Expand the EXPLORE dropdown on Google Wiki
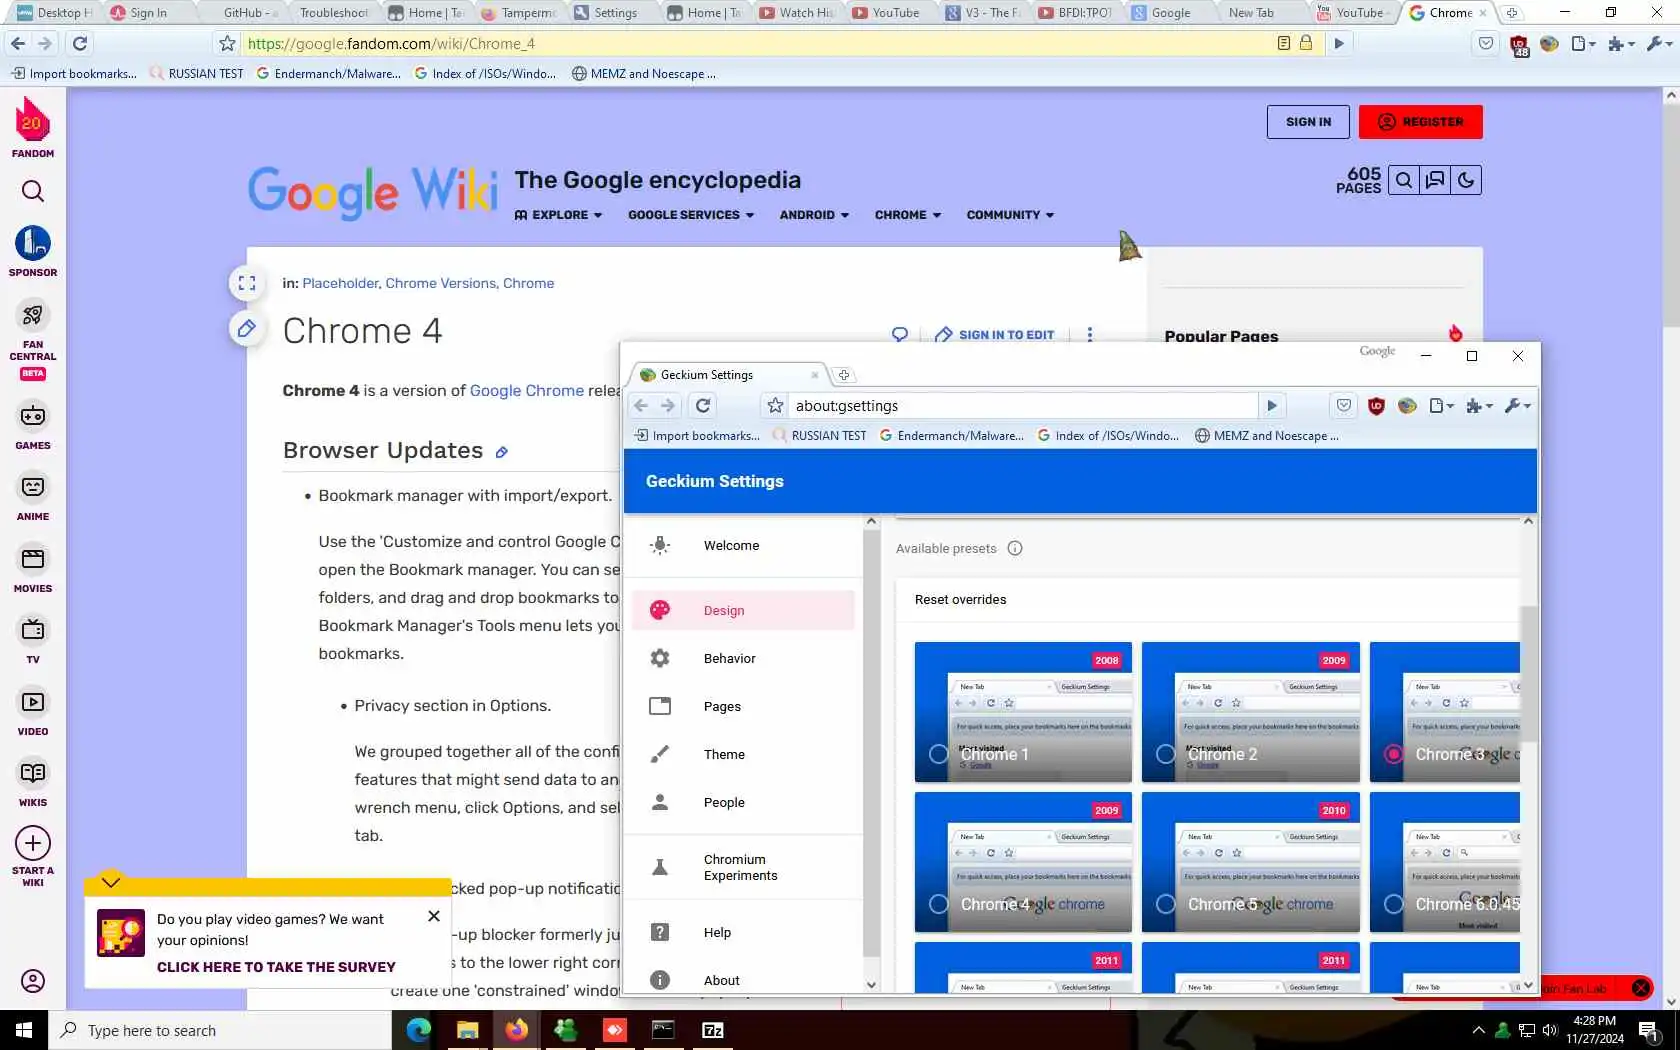Viewport: 1680px width, 1050px height. coord(558,215)
